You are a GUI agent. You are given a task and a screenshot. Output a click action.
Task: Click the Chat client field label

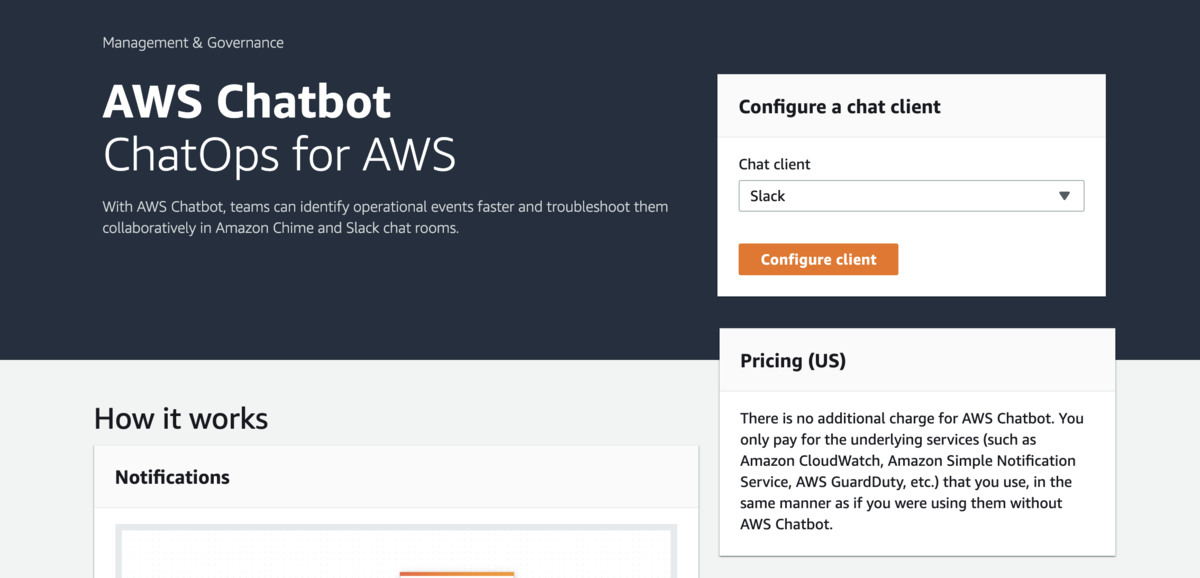pyautogui.click(x=774, y=164)
